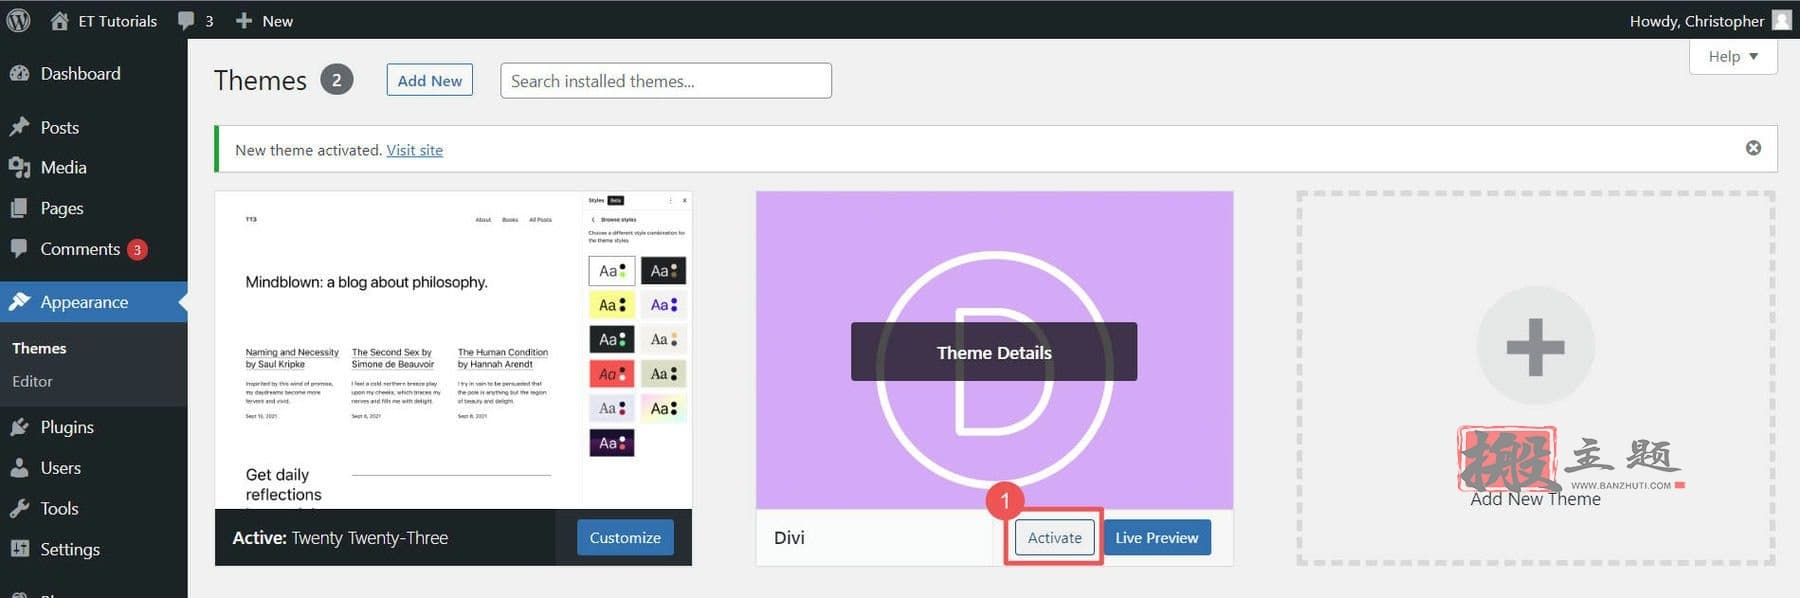Click the Dashboard gauge icon
Image resolution: width=1800 pixels, height=598 pixels.
coord(19,73)
